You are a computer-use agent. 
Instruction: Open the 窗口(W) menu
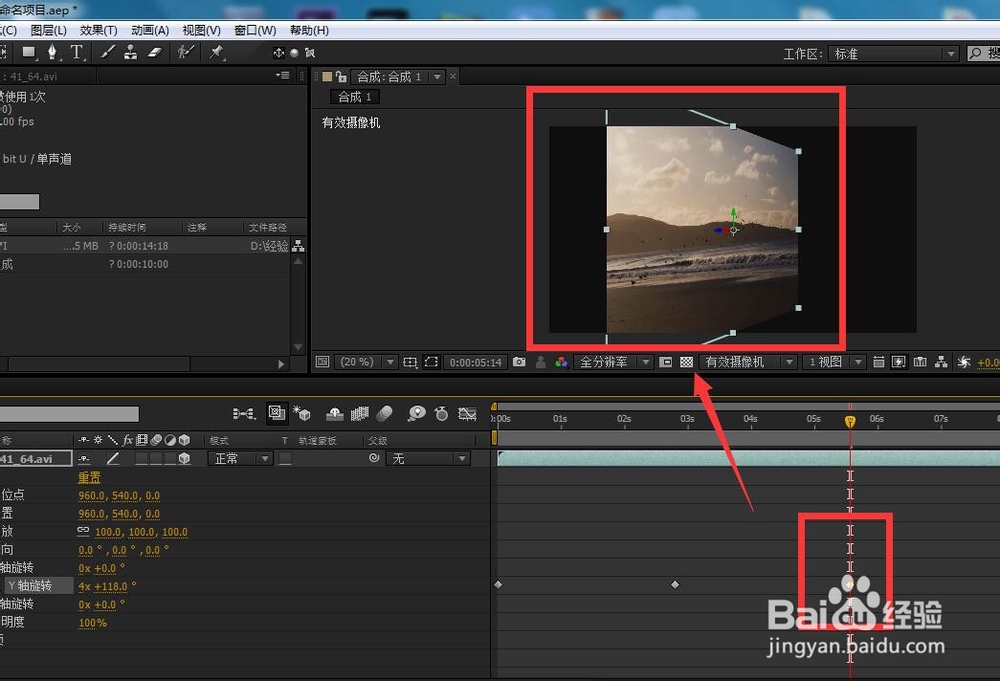click(x=255, y=30)
